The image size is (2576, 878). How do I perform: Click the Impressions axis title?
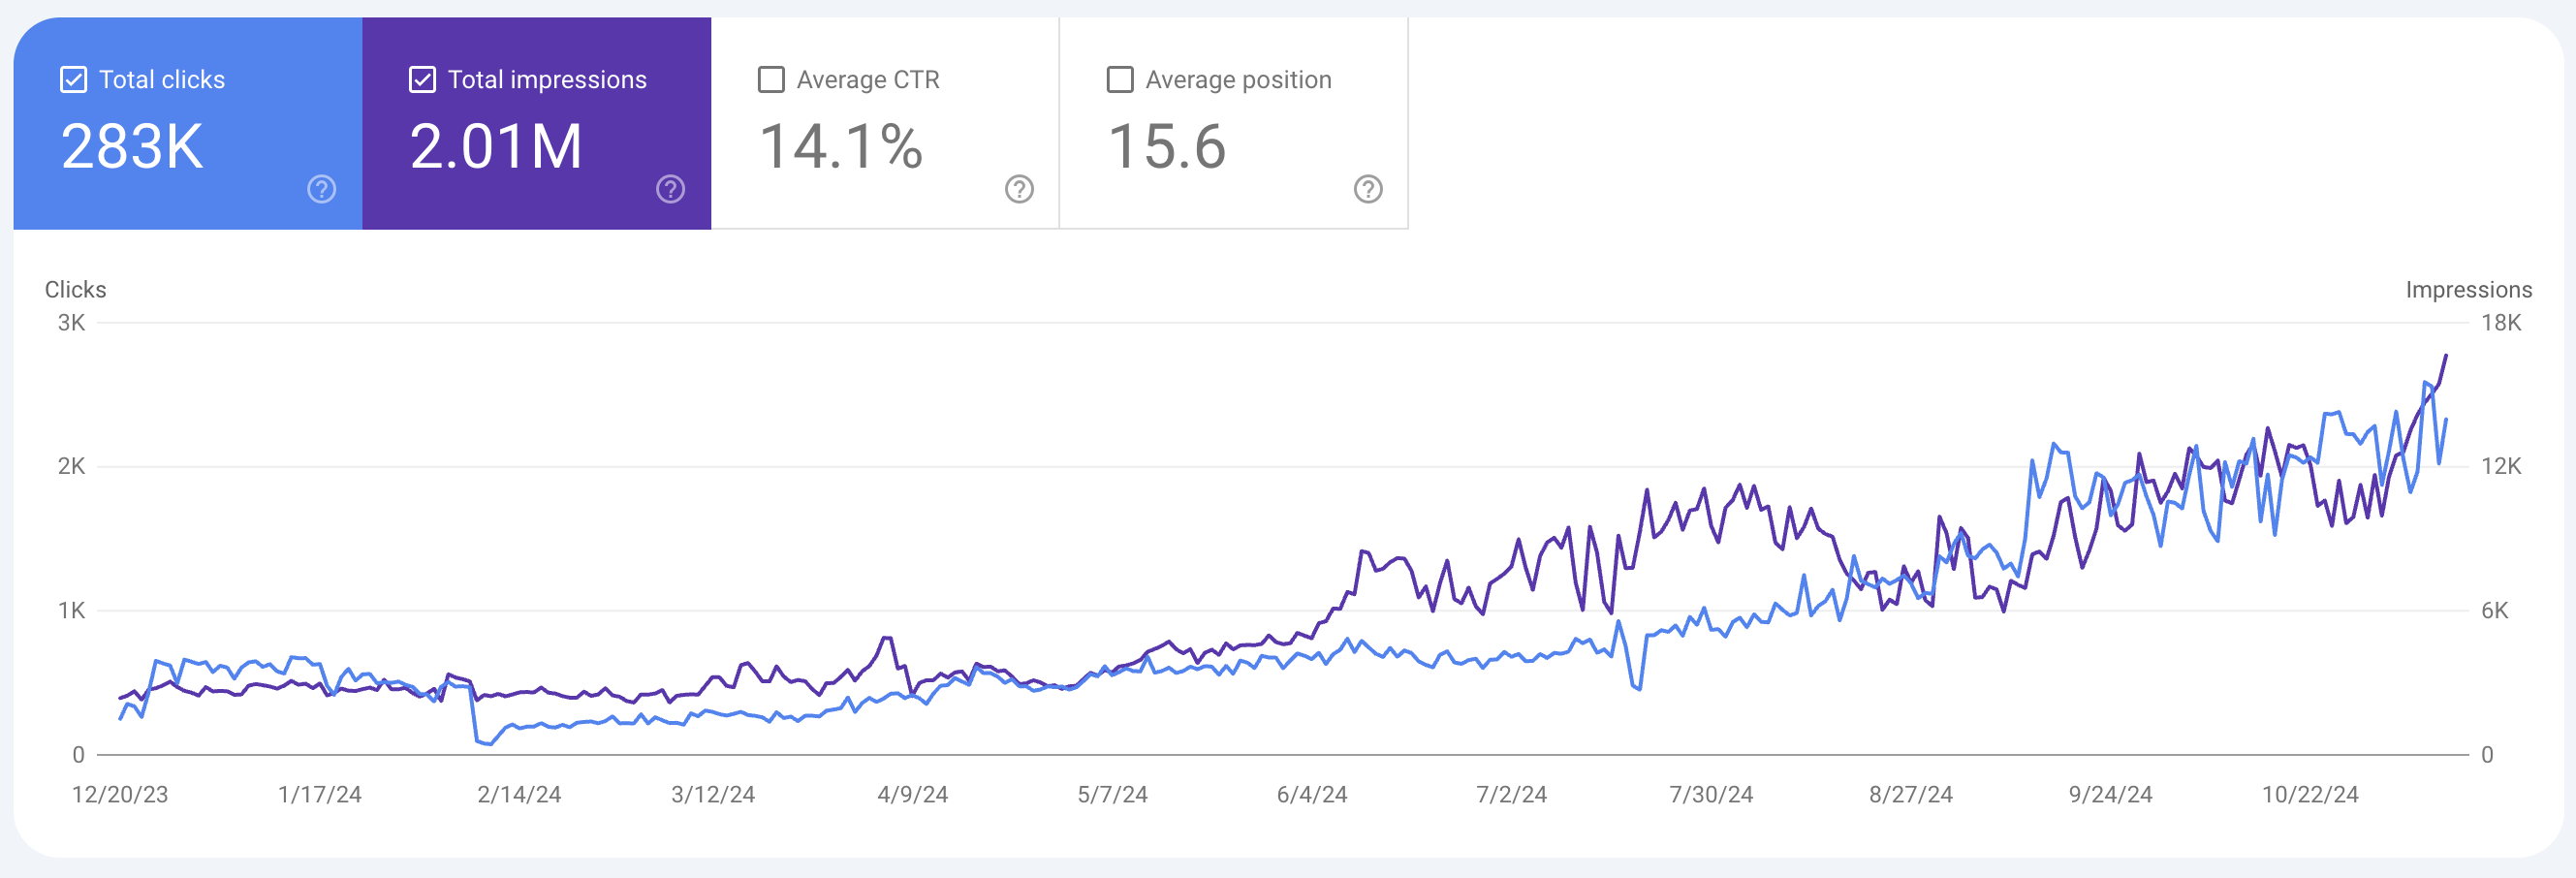[2468, 290]
